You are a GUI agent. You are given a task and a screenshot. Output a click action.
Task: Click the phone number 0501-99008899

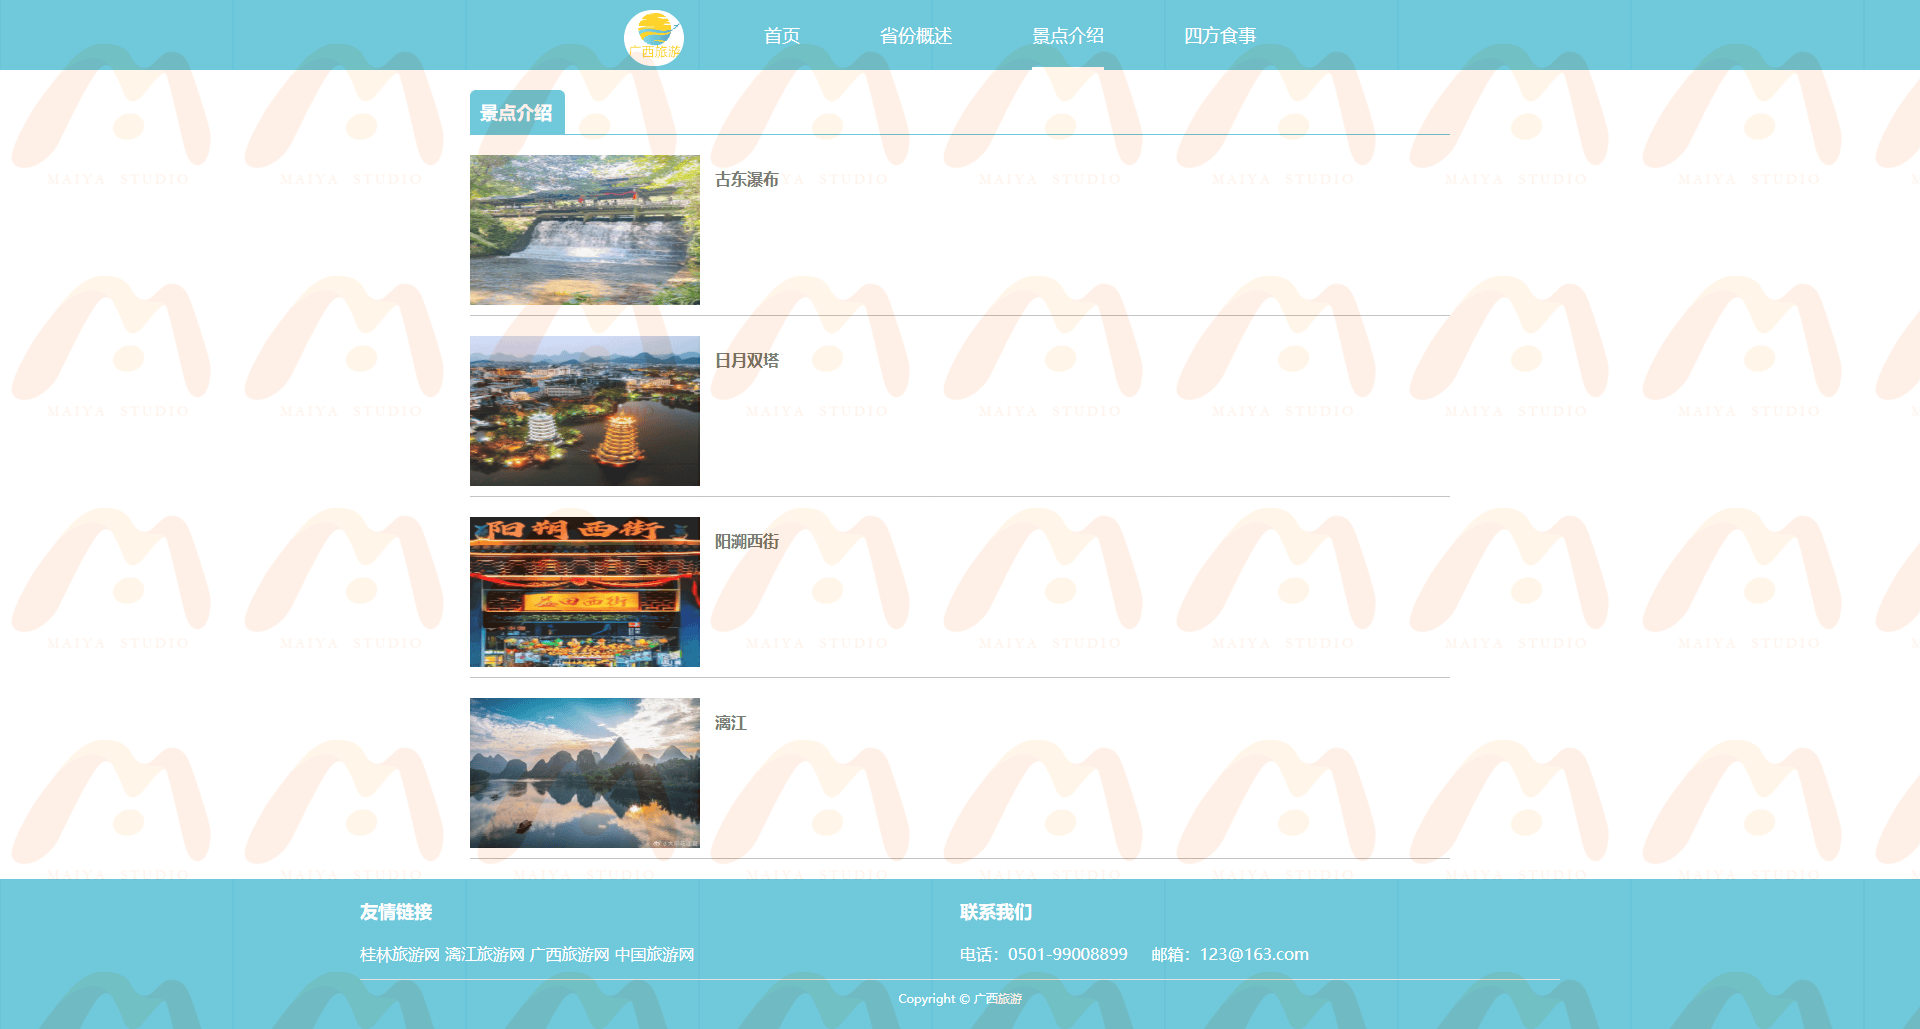pos(1067,955)
